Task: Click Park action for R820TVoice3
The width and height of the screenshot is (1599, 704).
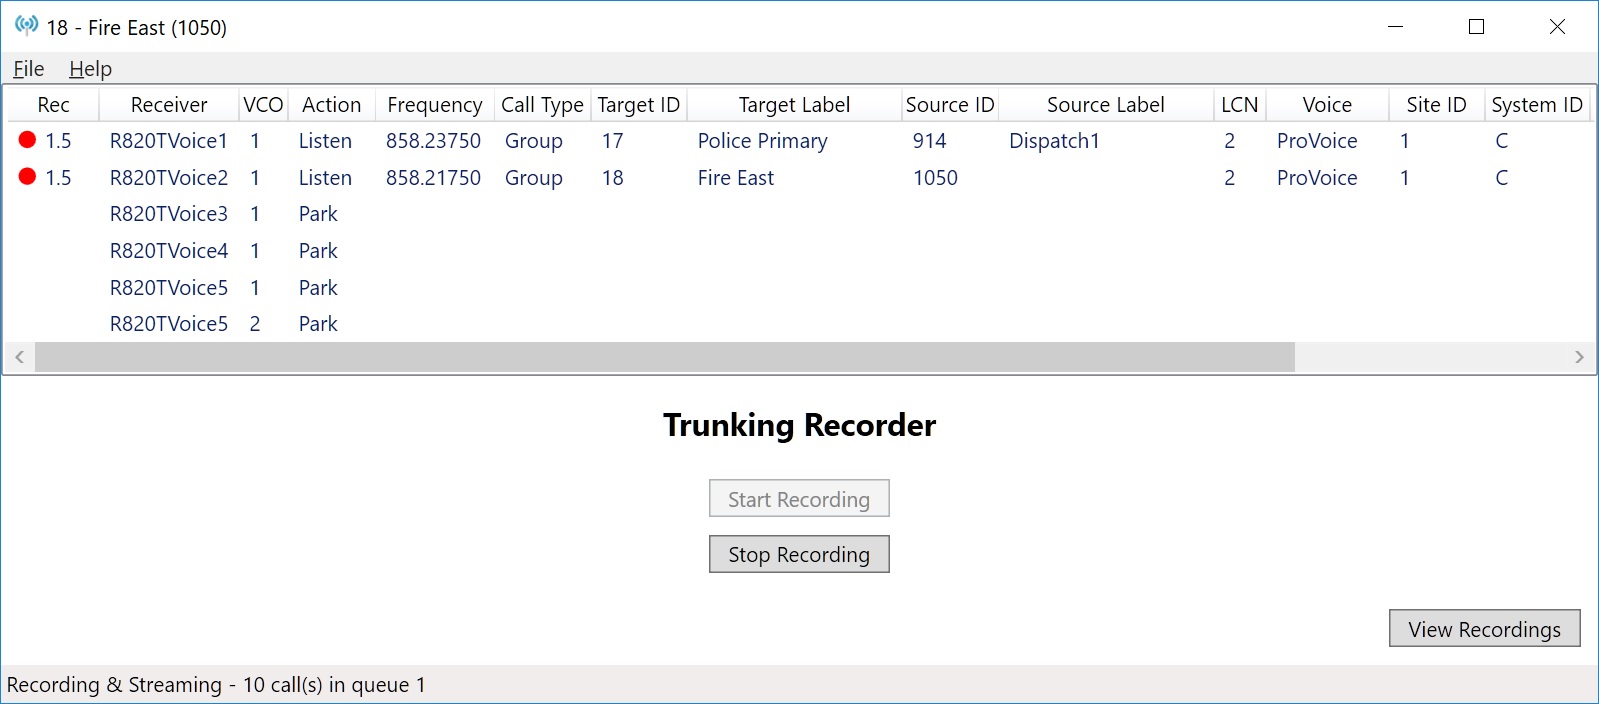Action: coord(318,214)
